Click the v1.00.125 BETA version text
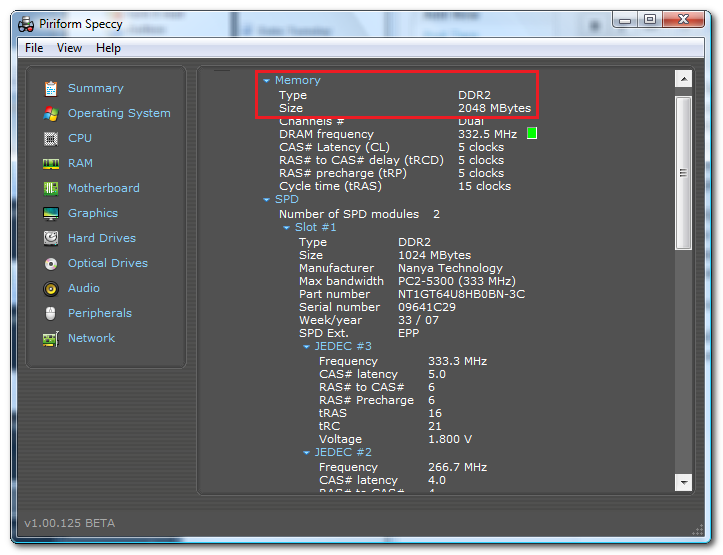 (x=70, y=523)
